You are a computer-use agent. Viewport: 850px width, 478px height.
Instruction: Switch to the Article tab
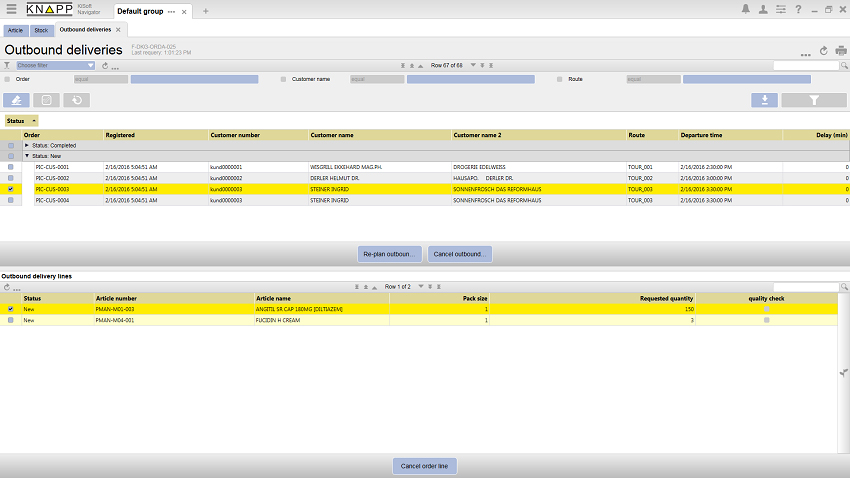(x=16, y=30)
